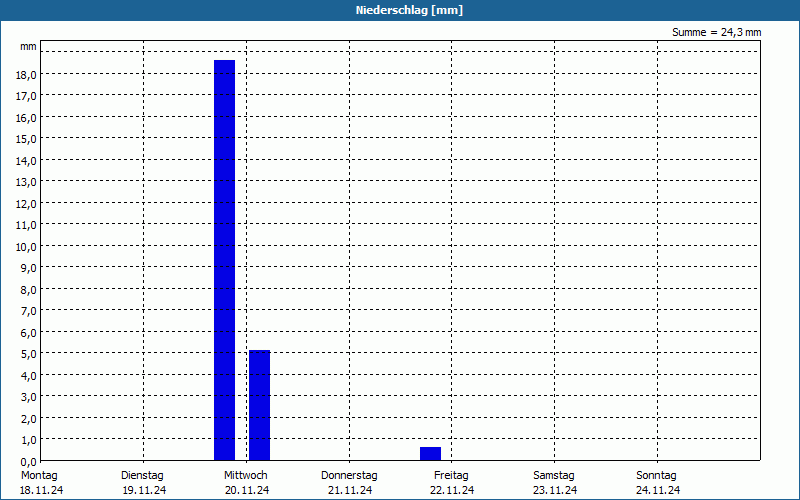Image resolution: width=800 pixels, height=500 pixels.
Task: Click the date 22.11.24
Action: 452,490
